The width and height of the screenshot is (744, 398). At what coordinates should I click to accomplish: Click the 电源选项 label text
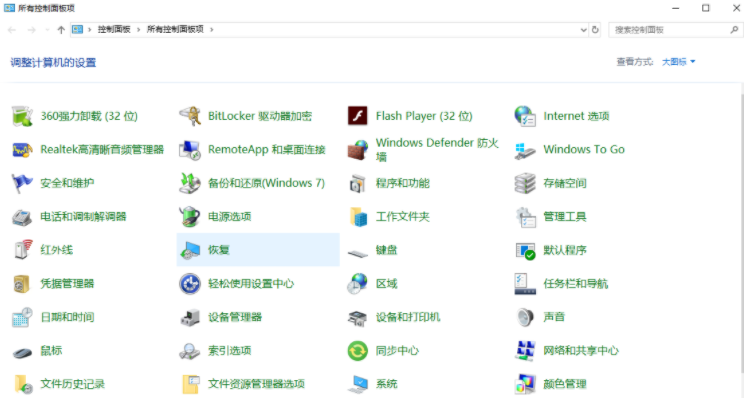[x=230, y=217]
